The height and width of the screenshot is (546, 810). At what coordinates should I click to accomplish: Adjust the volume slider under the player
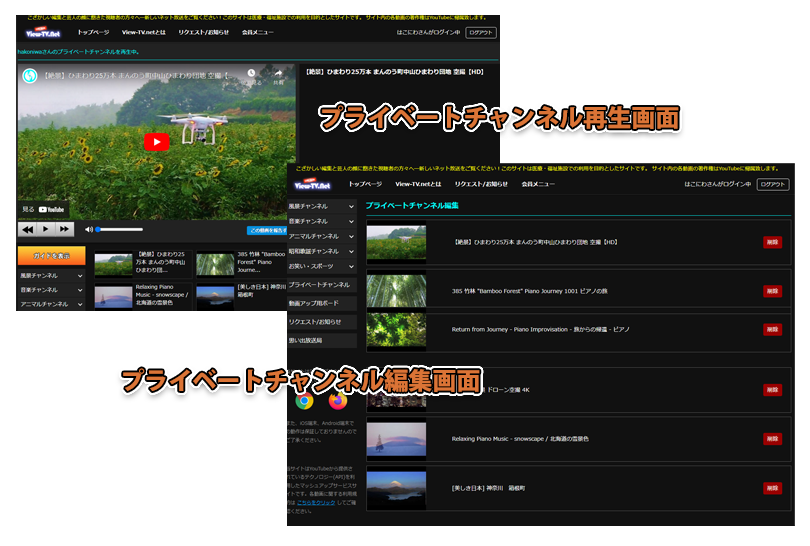[x=119, y=229]
